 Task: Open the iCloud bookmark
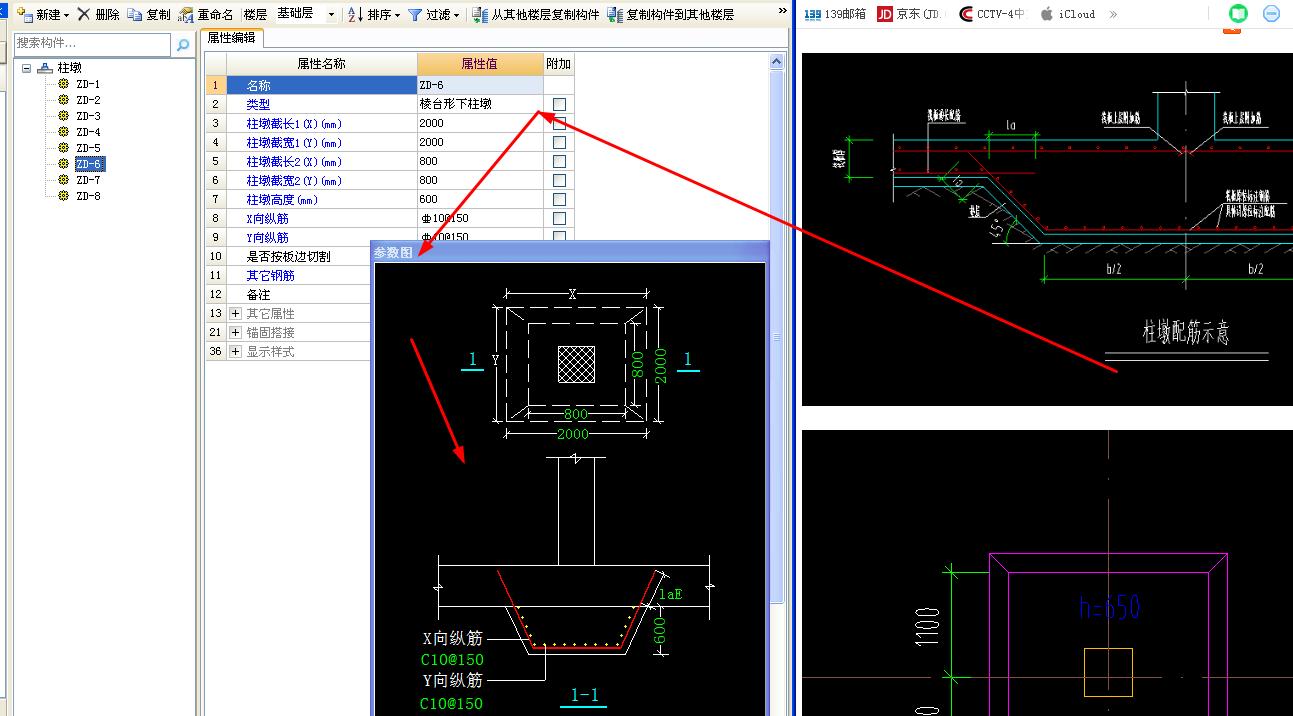tap(1068, 14)
